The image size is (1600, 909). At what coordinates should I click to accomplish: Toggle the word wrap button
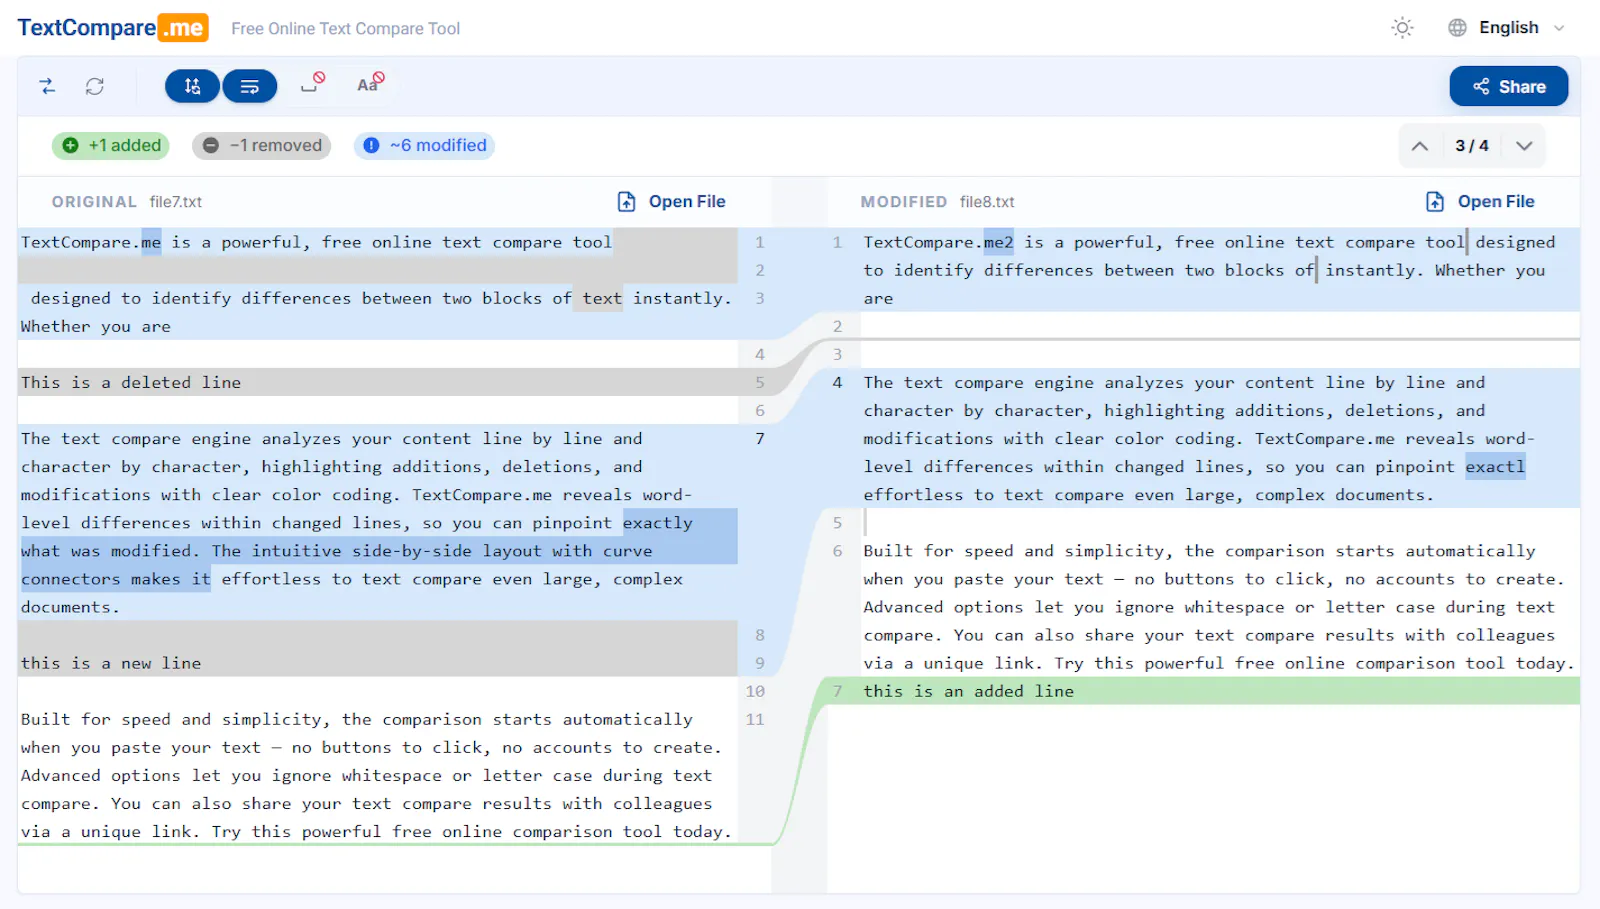pyautogui.click(x=250, y=86)
